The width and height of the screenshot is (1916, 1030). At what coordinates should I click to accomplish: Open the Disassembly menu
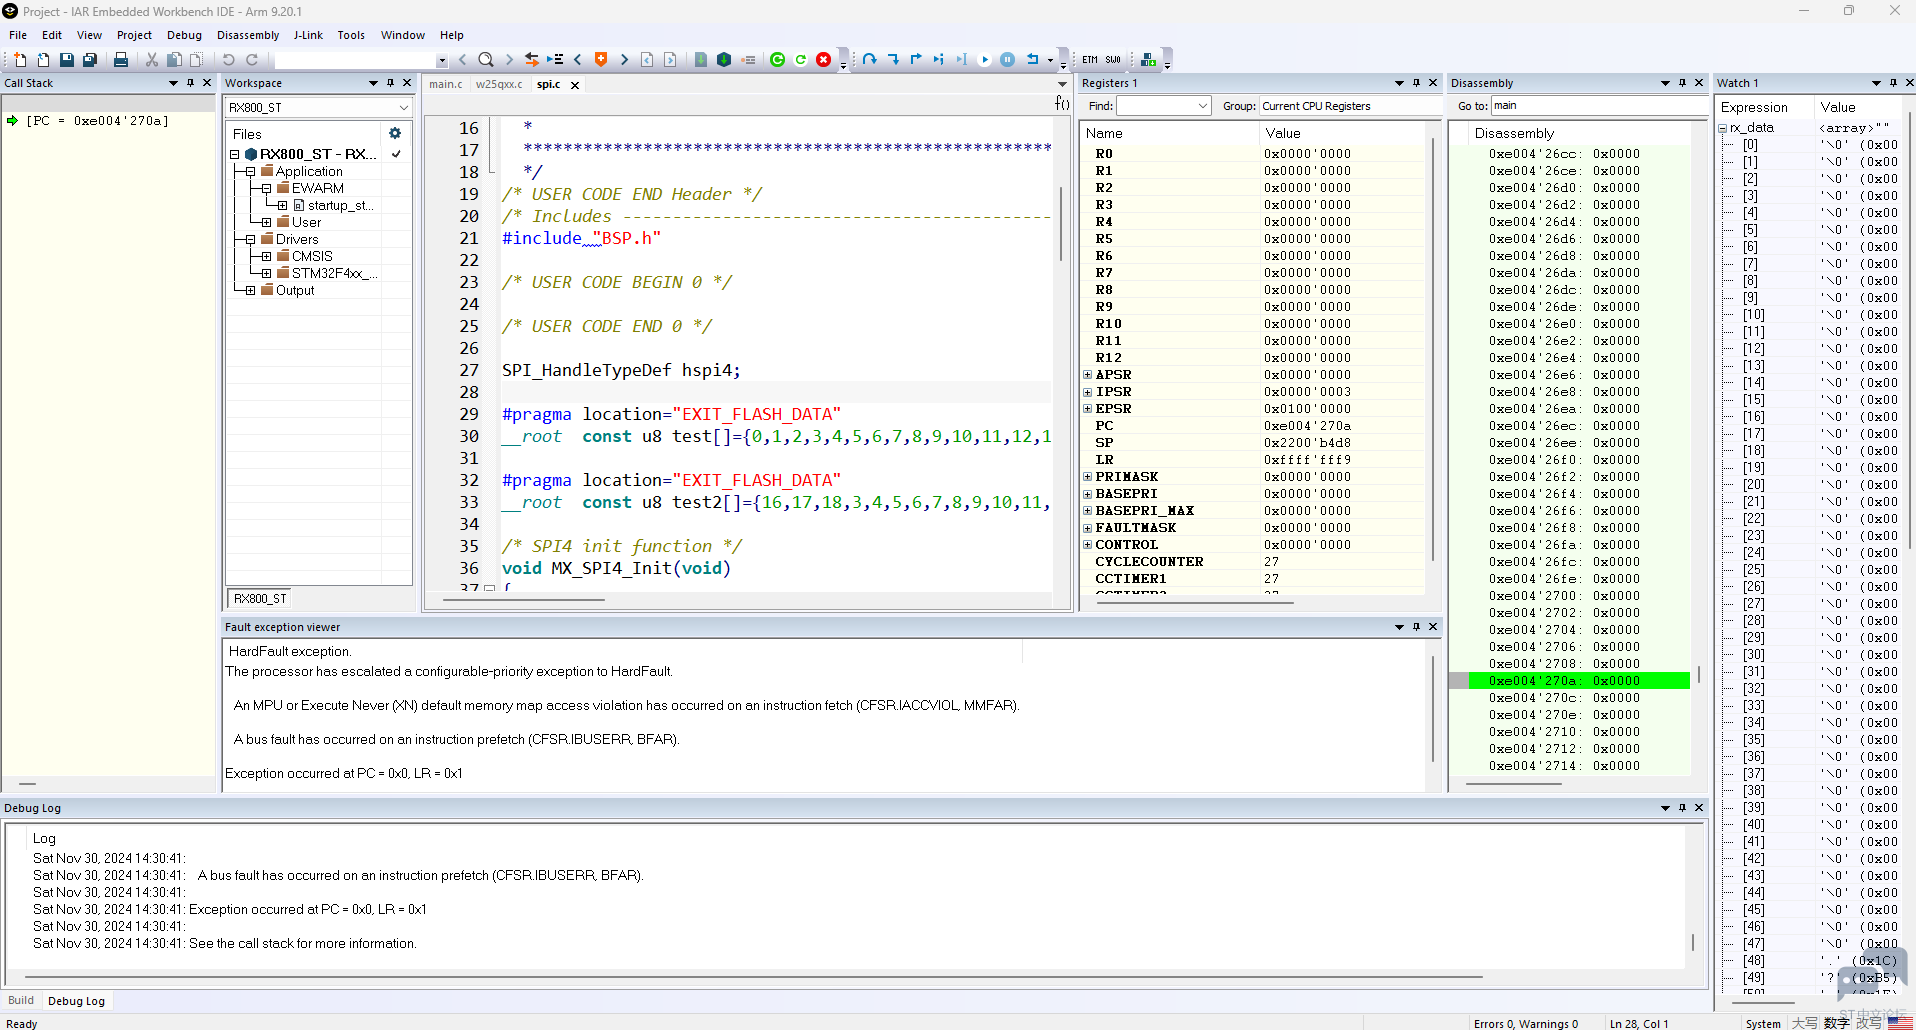(x=248, y=35)
